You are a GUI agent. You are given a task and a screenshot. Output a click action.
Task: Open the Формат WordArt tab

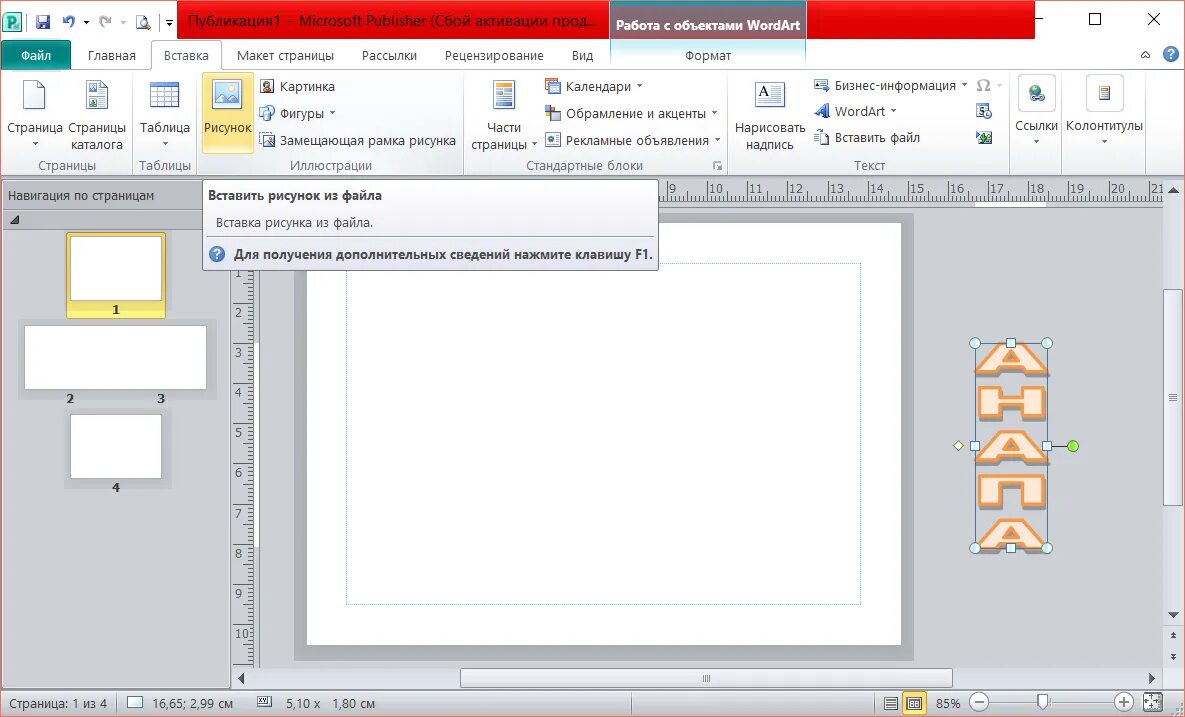707,55
